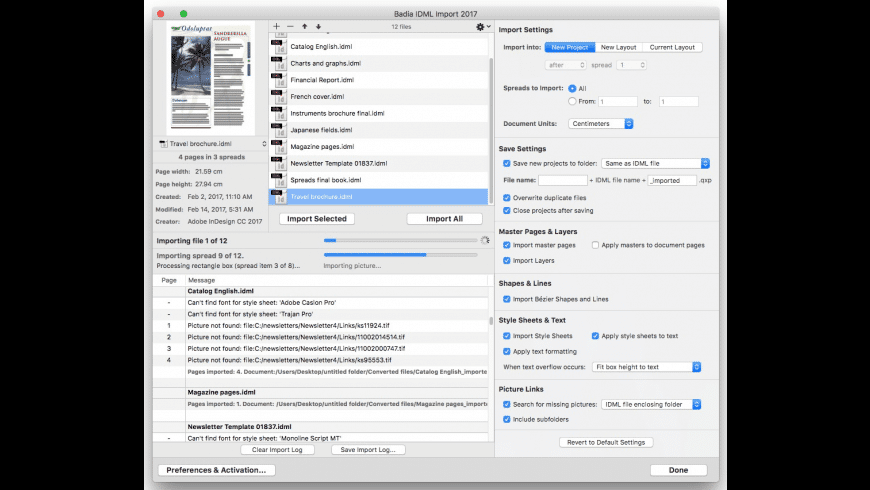Toggle Import Layers checkbox
This screenshot has width=870, height=490.
(x=507, y=260)
